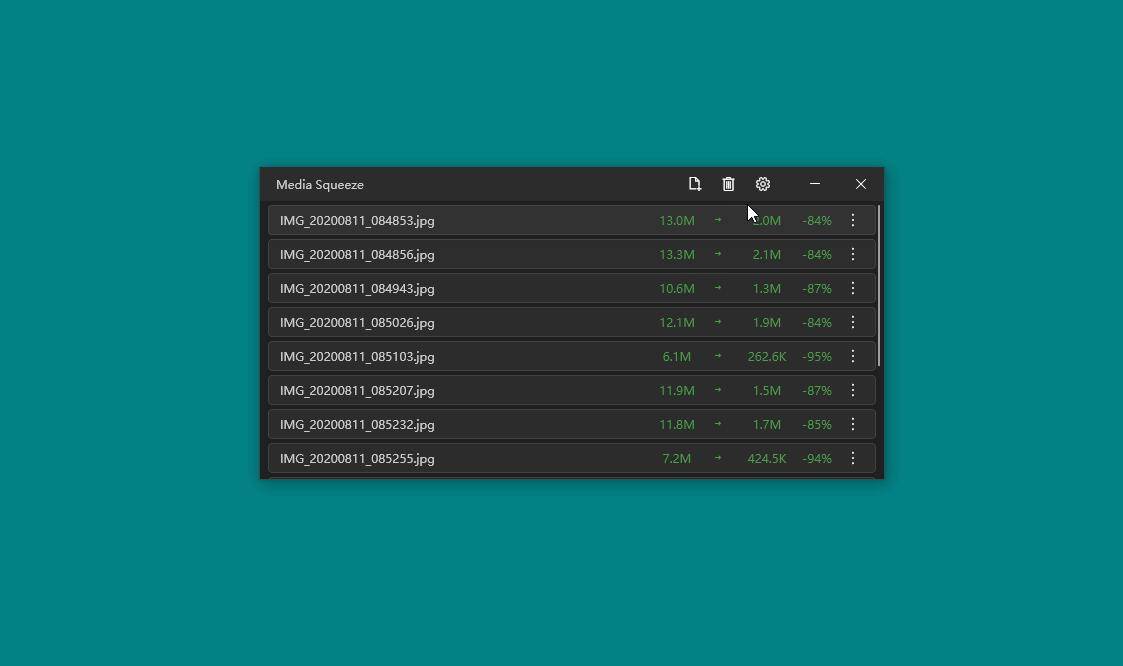
Task: Minimize the Media Squeeze window
Action: tap(815, 184)
